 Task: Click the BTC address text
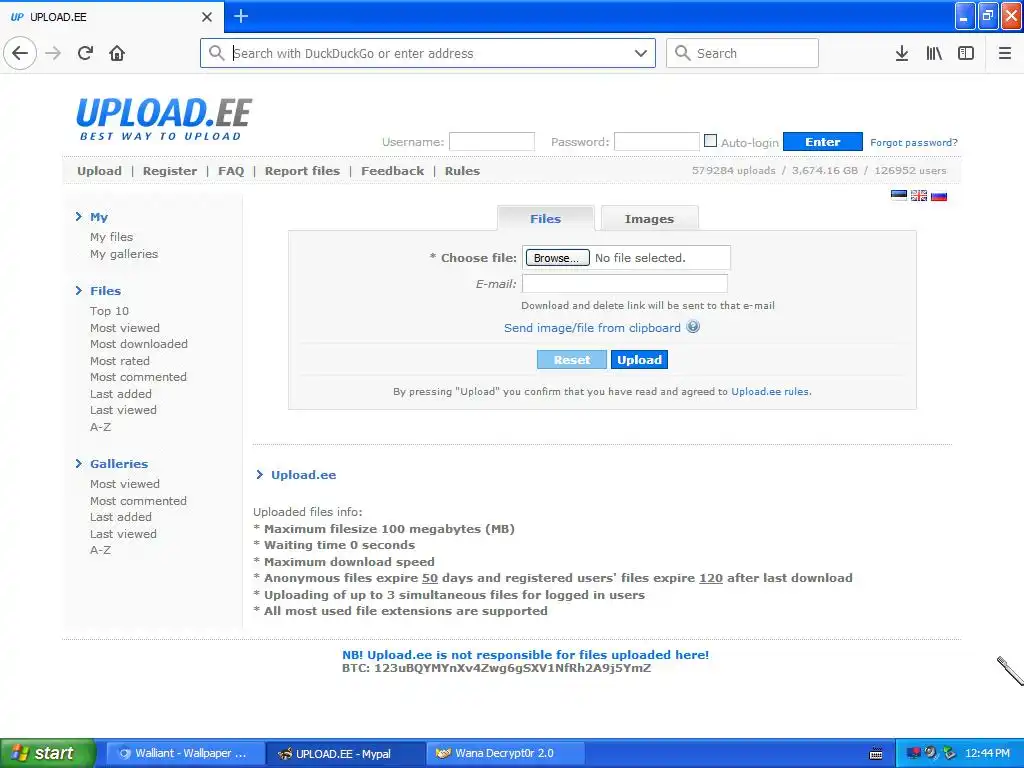point(496,668)
